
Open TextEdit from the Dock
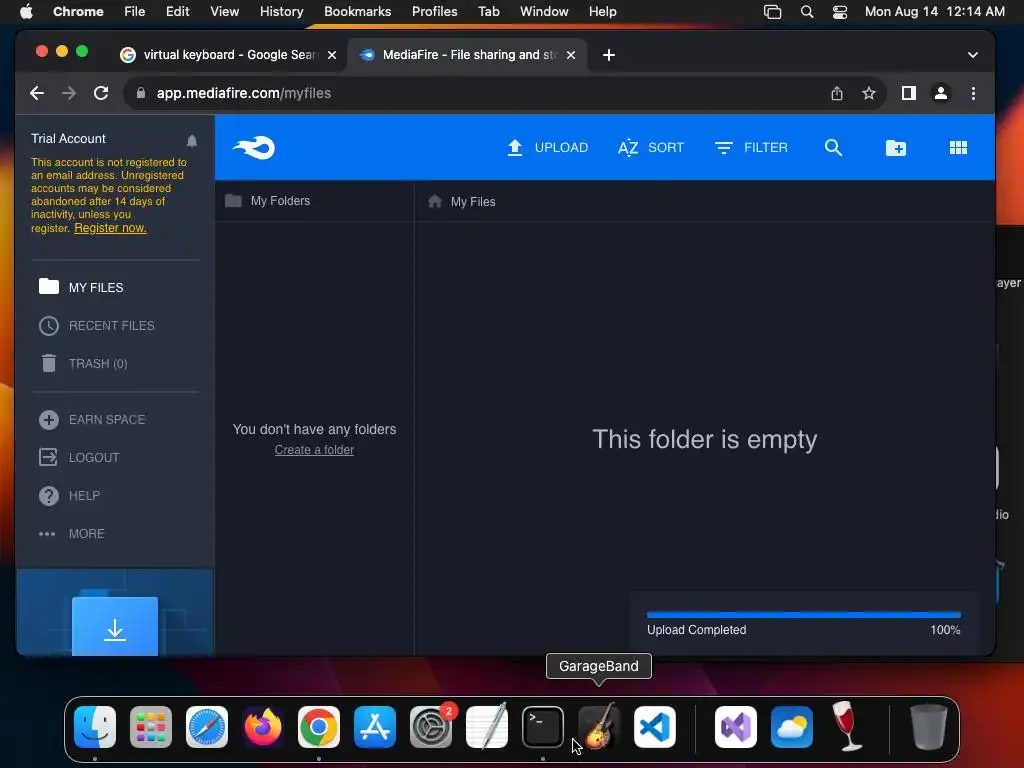[x=487, y=726]
